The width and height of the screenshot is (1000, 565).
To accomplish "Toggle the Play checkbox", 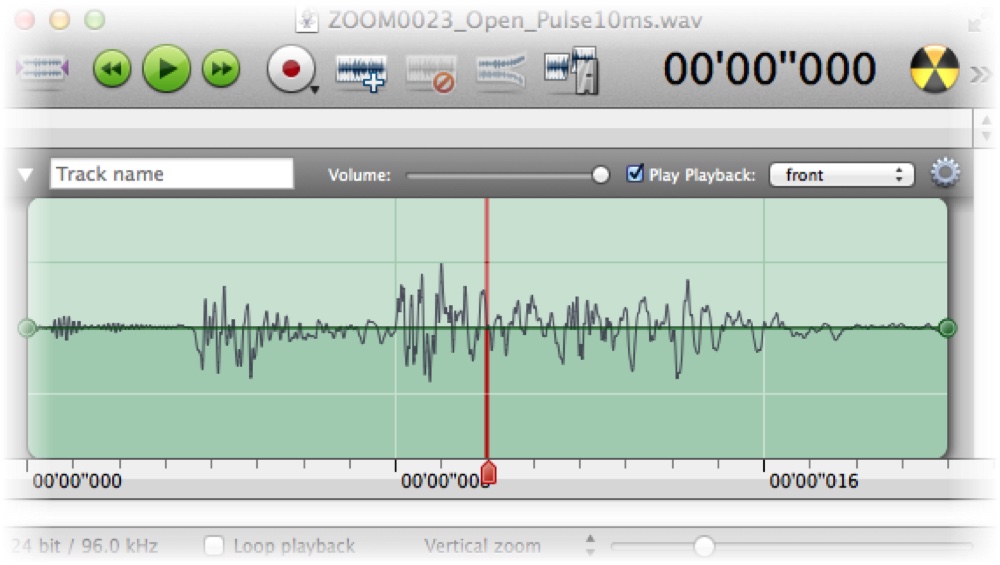I will pos(635,173).
